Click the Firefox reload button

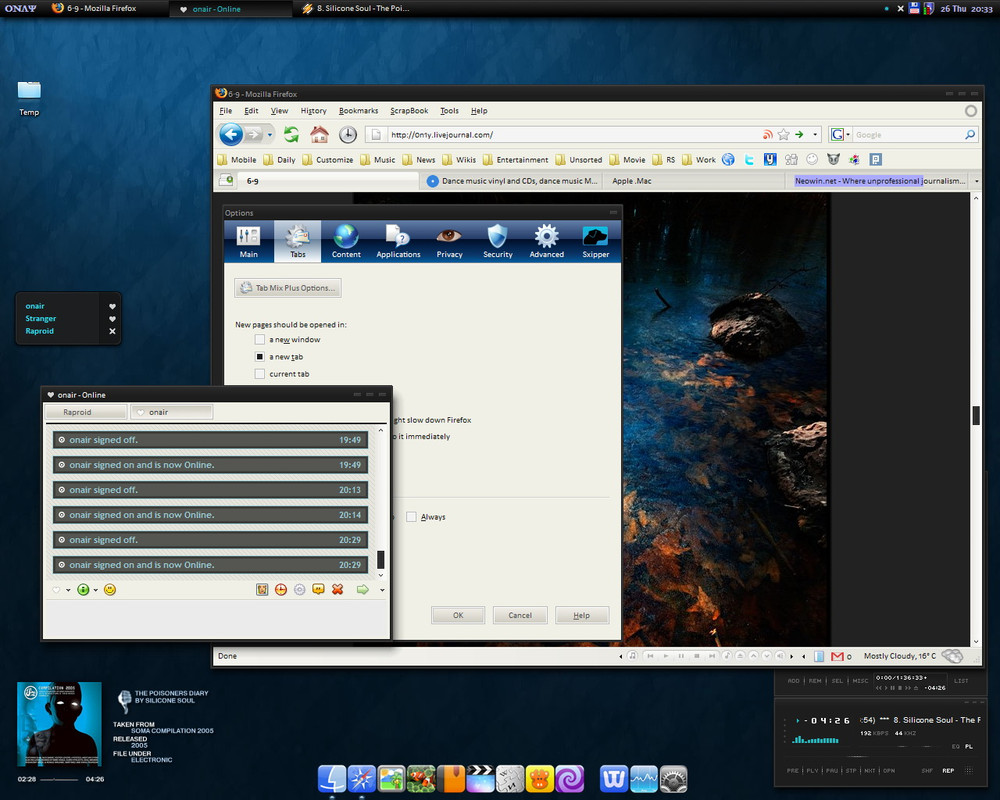291,135
